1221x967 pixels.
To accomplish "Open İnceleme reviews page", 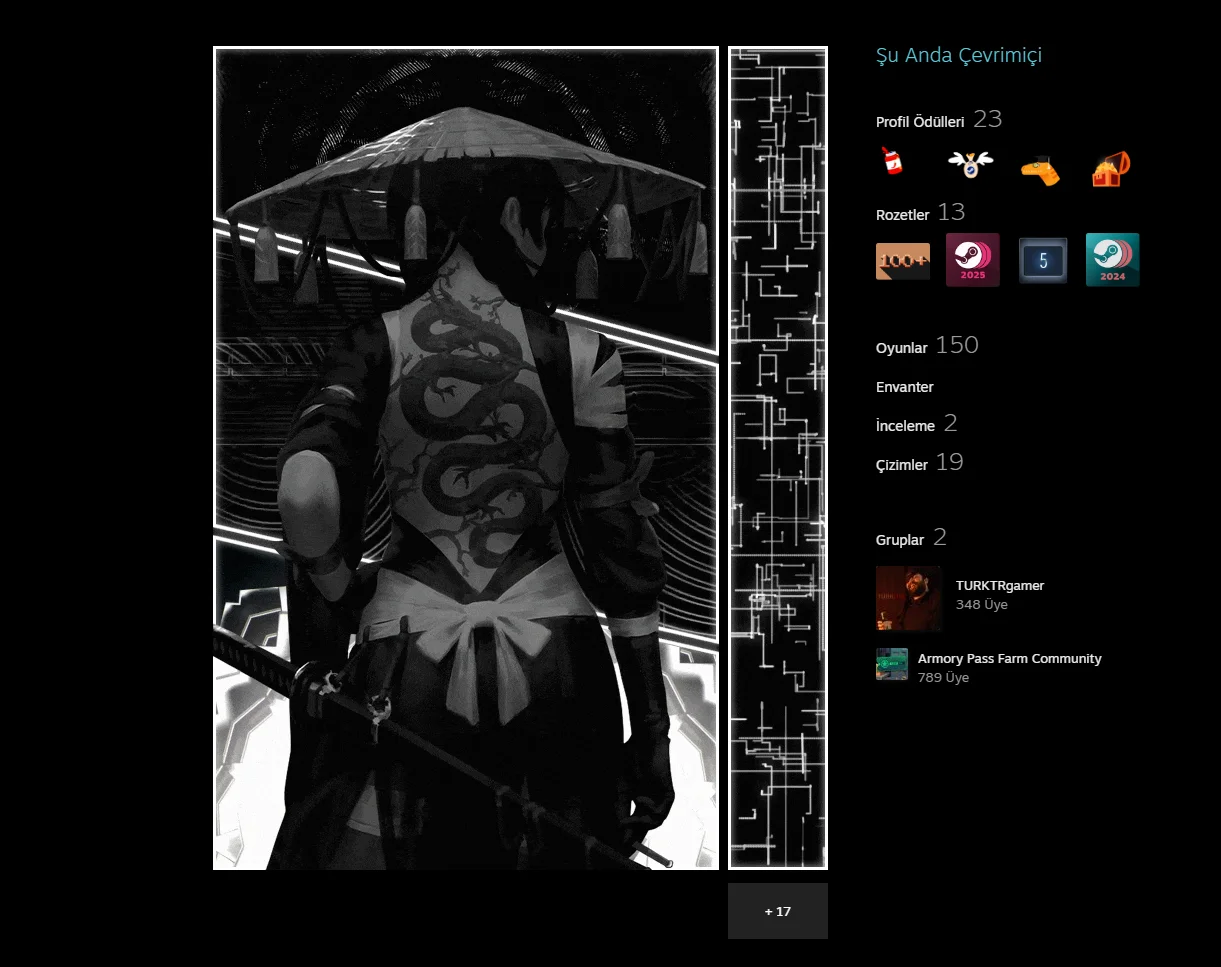I will click(x=906, y=426).
